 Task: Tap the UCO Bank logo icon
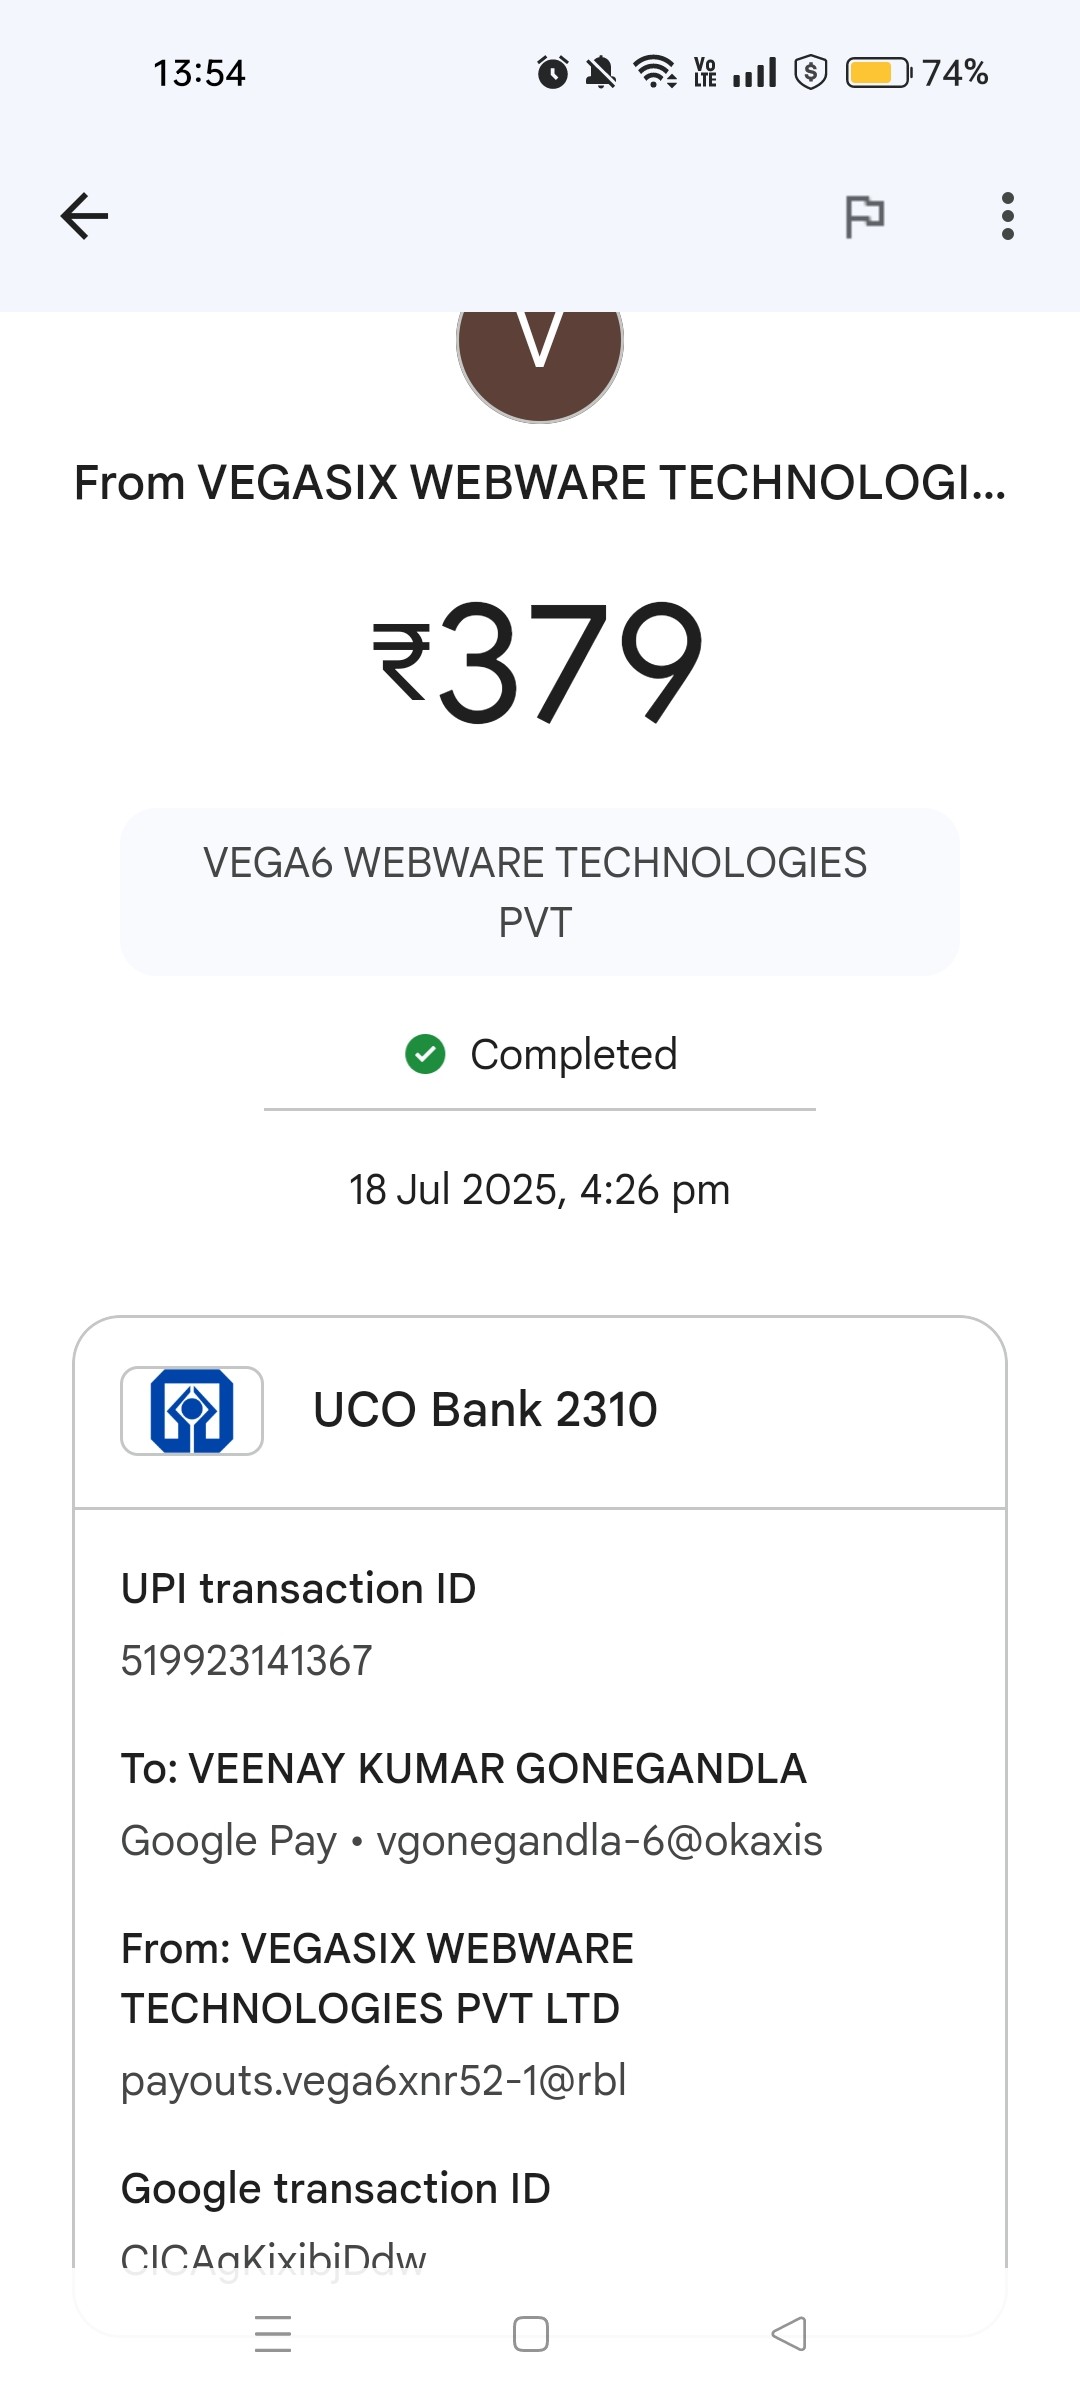(192, 1410)
